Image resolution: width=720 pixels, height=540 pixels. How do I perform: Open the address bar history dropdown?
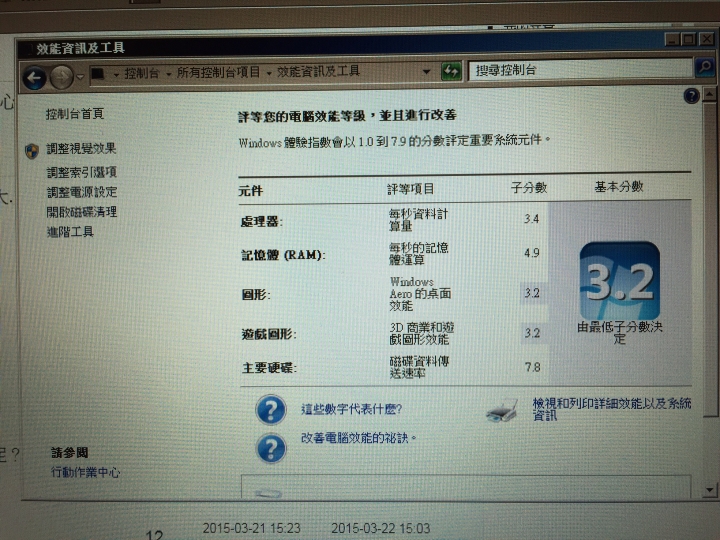[426, 72]
